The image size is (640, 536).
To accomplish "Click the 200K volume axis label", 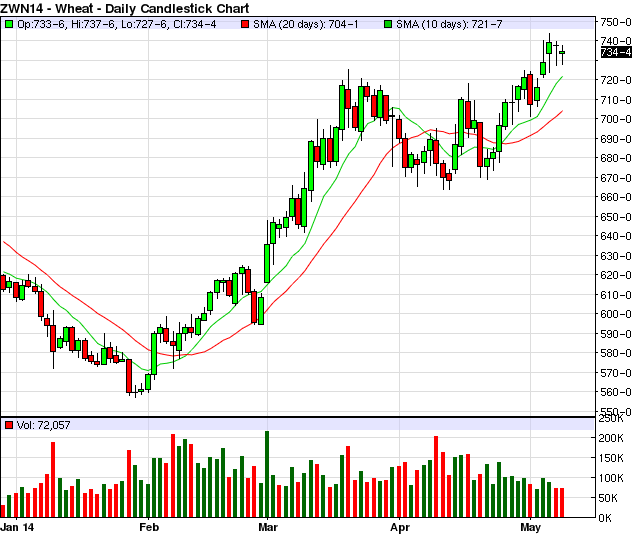I will pos(611,438).
